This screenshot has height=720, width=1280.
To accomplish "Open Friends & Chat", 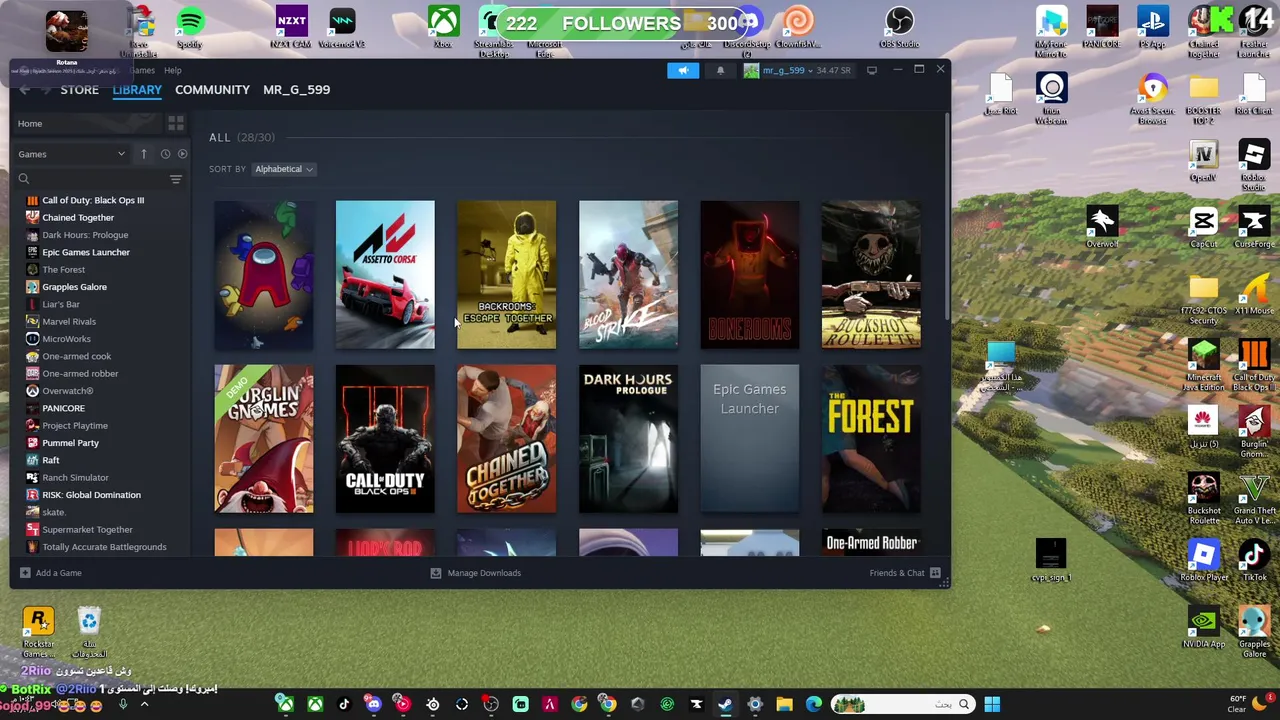I will tap(905, 573).
